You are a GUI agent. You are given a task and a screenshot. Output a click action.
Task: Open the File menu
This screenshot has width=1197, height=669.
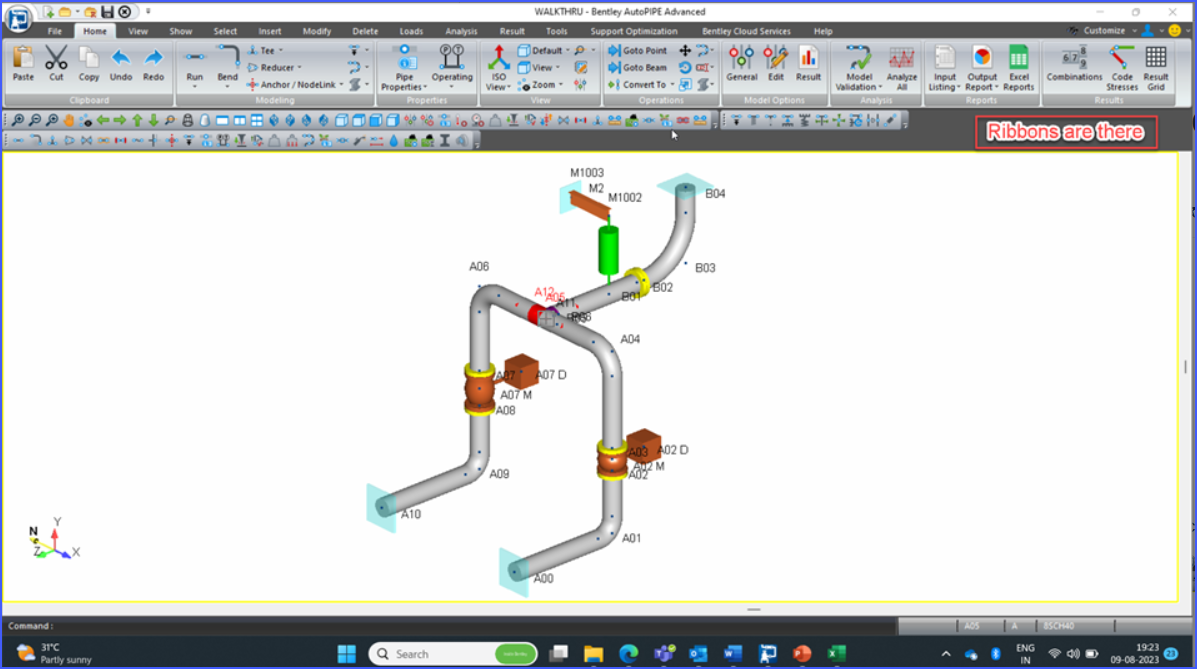[x=54, y=31]
